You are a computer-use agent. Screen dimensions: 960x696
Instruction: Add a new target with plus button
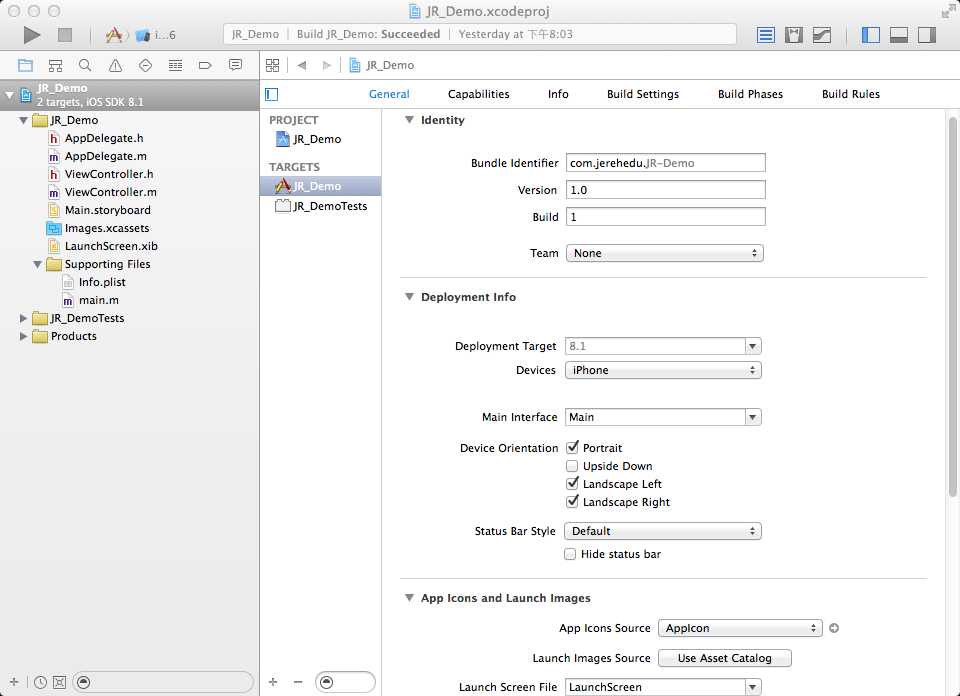pyautogui.click(x=273, y=682)
